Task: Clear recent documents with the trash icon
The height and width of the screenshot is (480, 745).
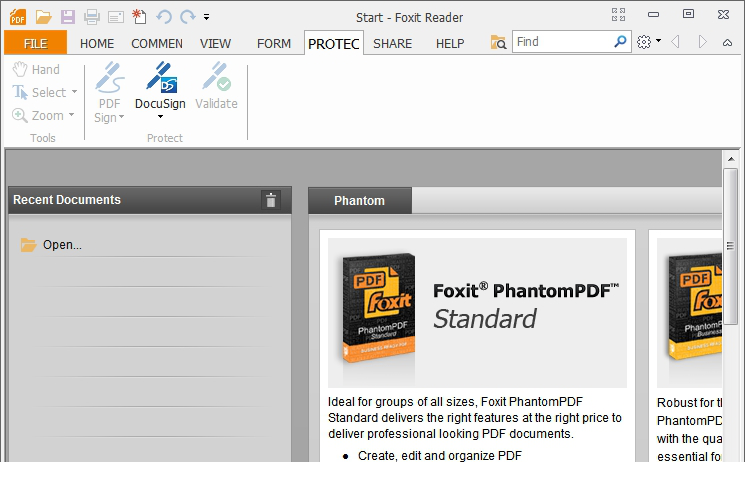Action: point(271,200)
